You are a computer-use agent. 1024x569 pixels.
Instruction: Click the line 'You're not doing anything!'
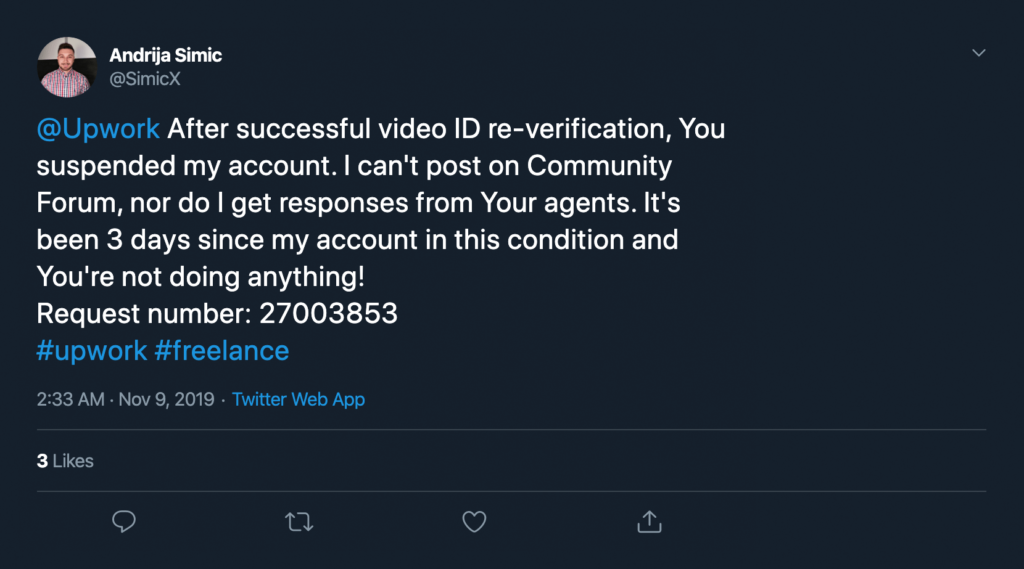(x=200, y=276)
